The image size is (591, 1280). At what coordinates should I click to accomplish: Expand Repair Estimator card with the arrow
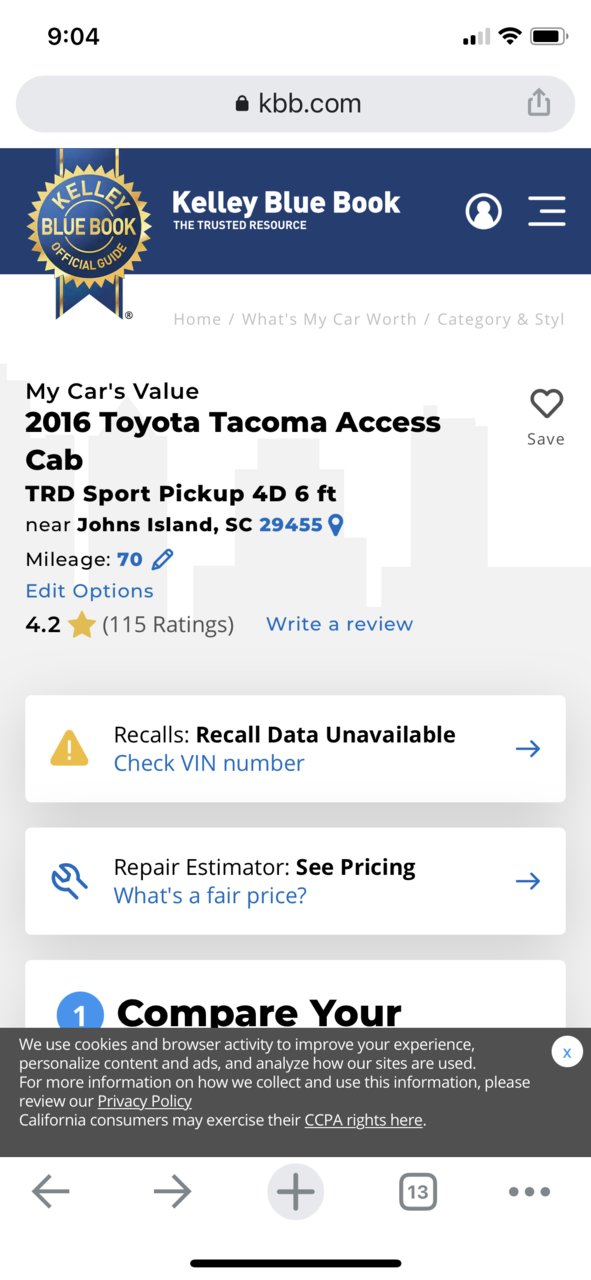point(527,881)
